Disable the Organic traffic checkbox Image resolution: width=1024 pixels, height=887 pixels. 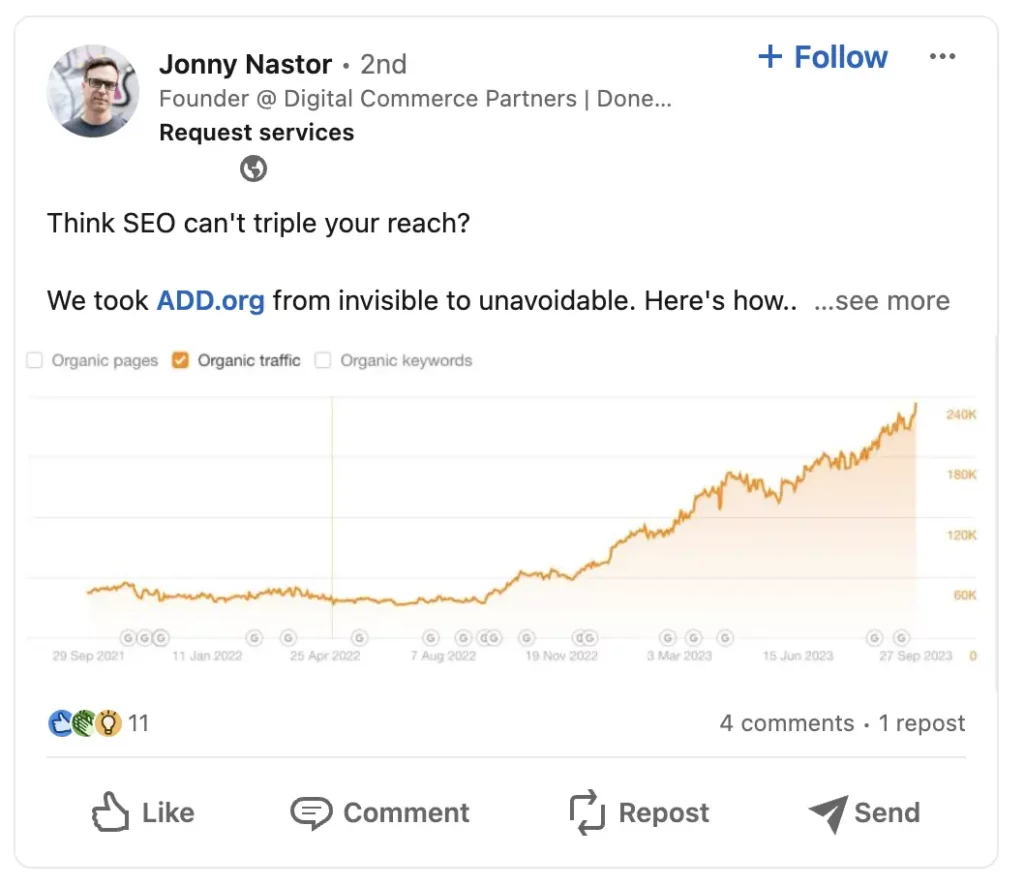pyautogui.click(x=182, y=360)
